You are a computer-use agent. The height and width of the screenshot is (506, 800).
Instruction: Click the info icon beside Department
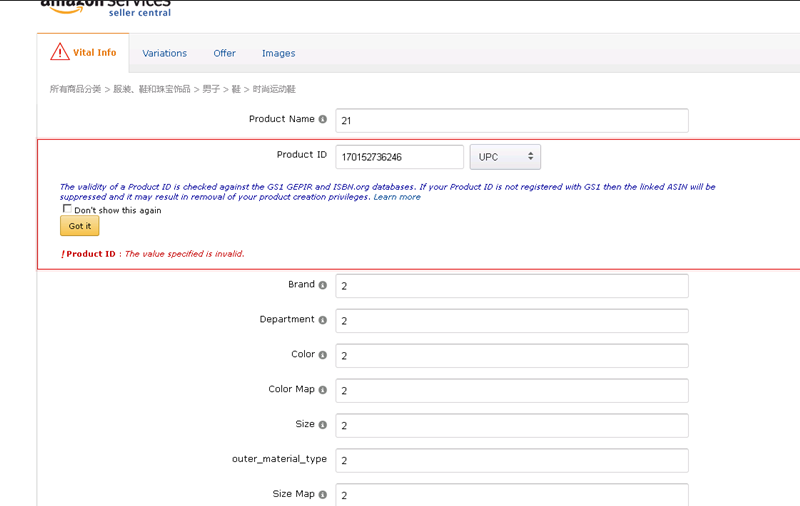click(x=322, y=320)
